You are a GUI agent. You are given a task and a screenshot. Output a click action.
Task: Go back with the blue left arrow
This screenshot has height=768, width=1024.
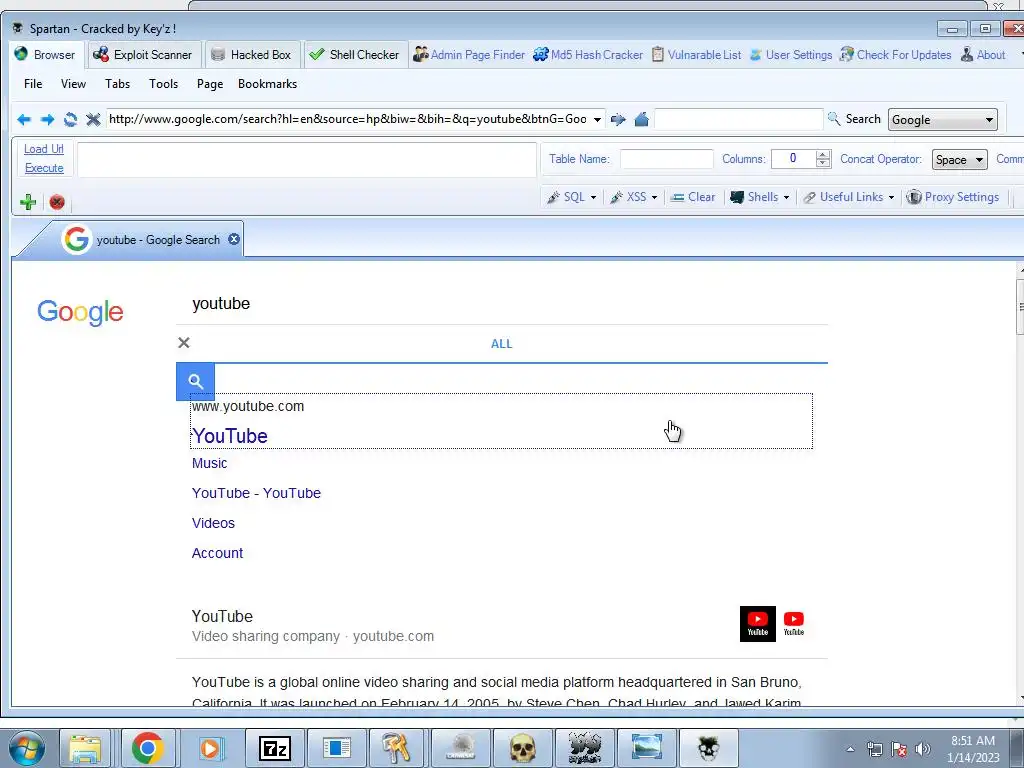pyautogui.click(x=24, y=120)
